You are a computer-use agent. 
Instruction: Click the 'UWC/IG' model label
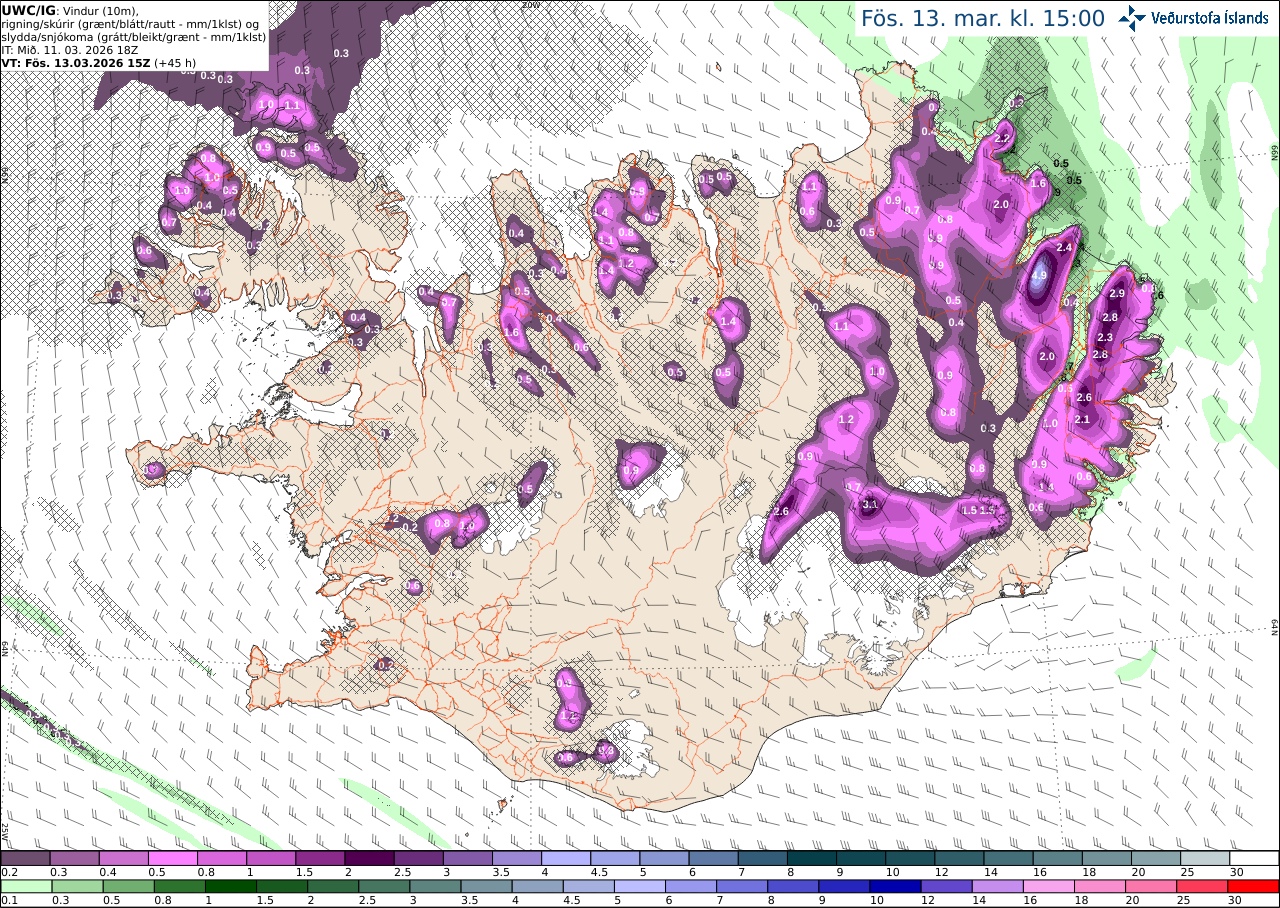[x=27, y=10]
